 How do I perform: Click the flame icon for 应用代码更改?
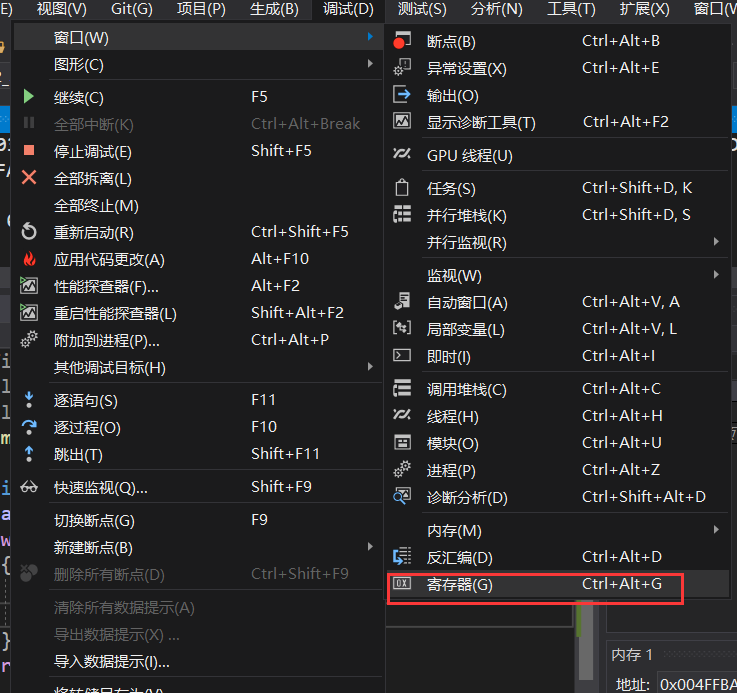[29, 259]
